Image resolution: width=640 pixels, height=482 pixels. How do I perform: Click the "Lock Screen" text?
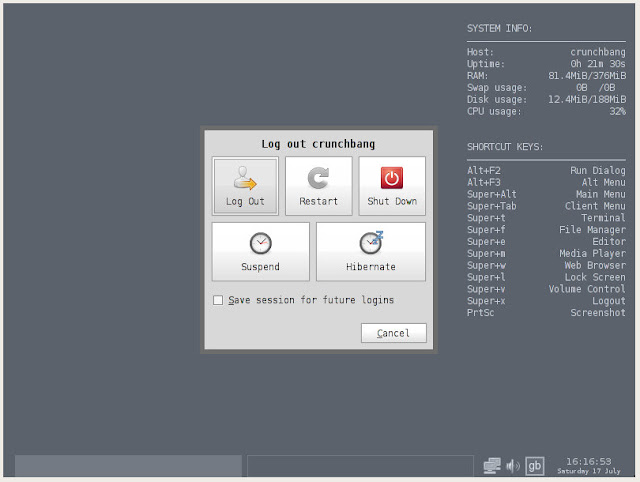click(595, 277)
